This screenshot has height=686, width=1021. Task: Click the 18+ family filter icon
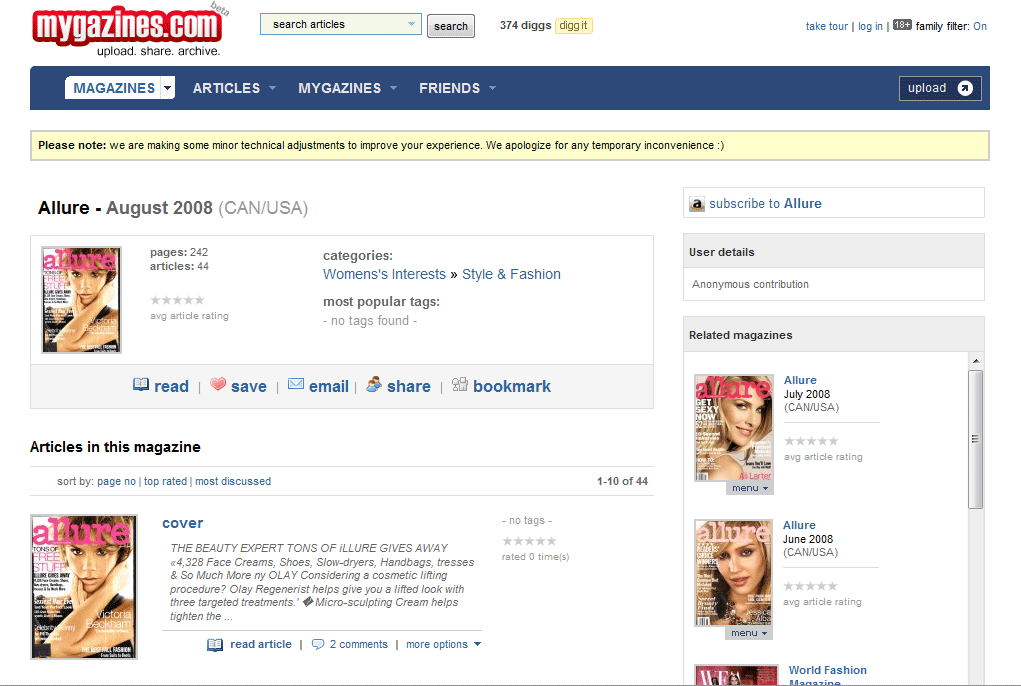coord(902,25)
